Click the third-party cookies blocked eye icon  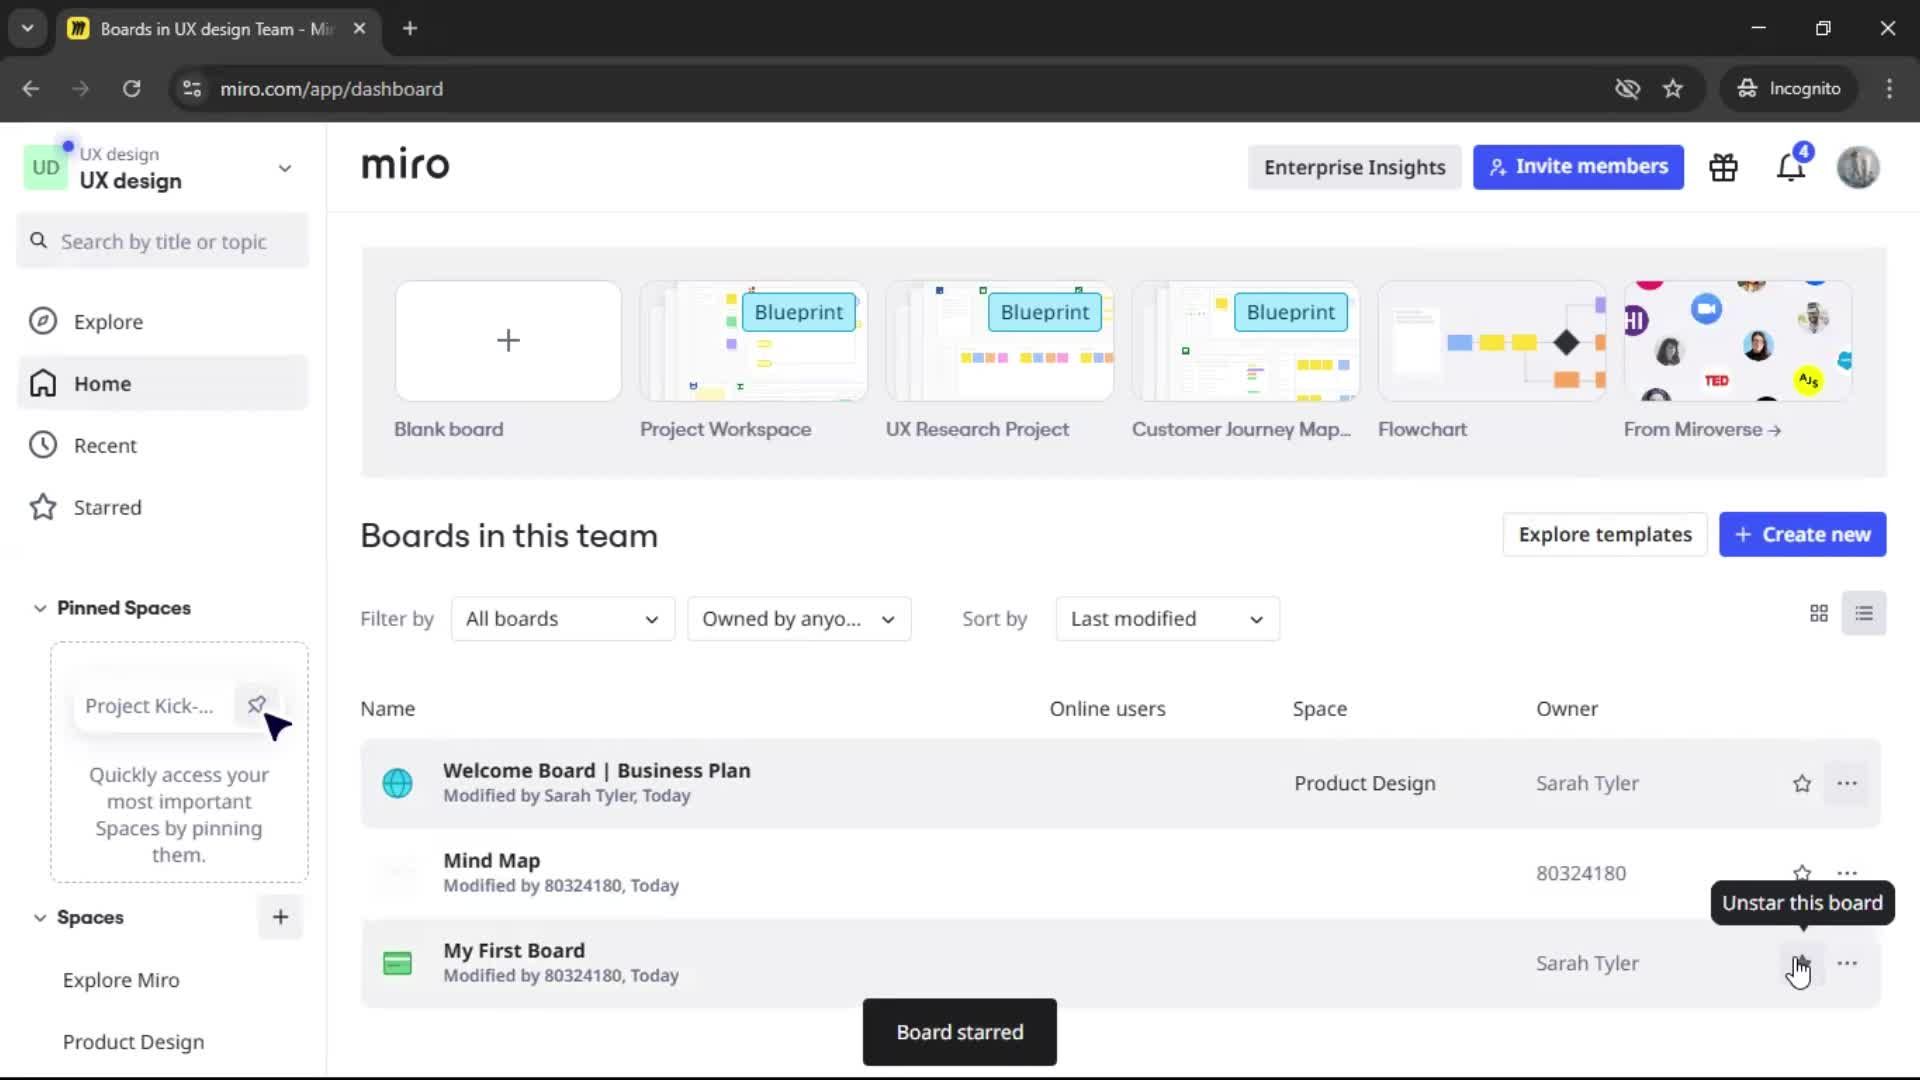[x=1627, y=89]
